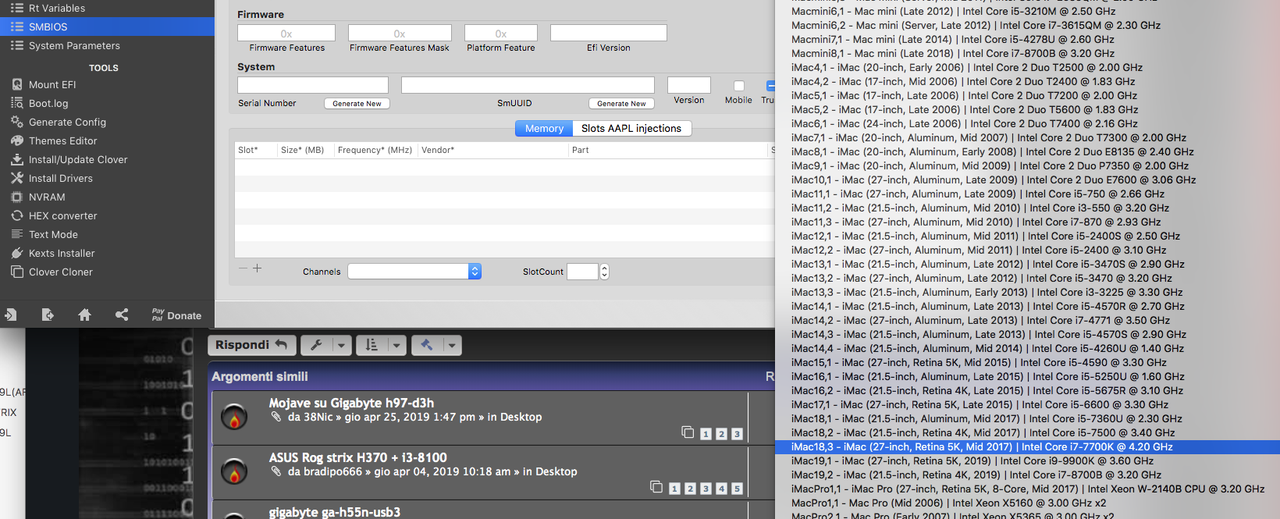Open the Install Drivers tool
The image size is (1280, 519).
pyautogui.click(x=60, y=178)
